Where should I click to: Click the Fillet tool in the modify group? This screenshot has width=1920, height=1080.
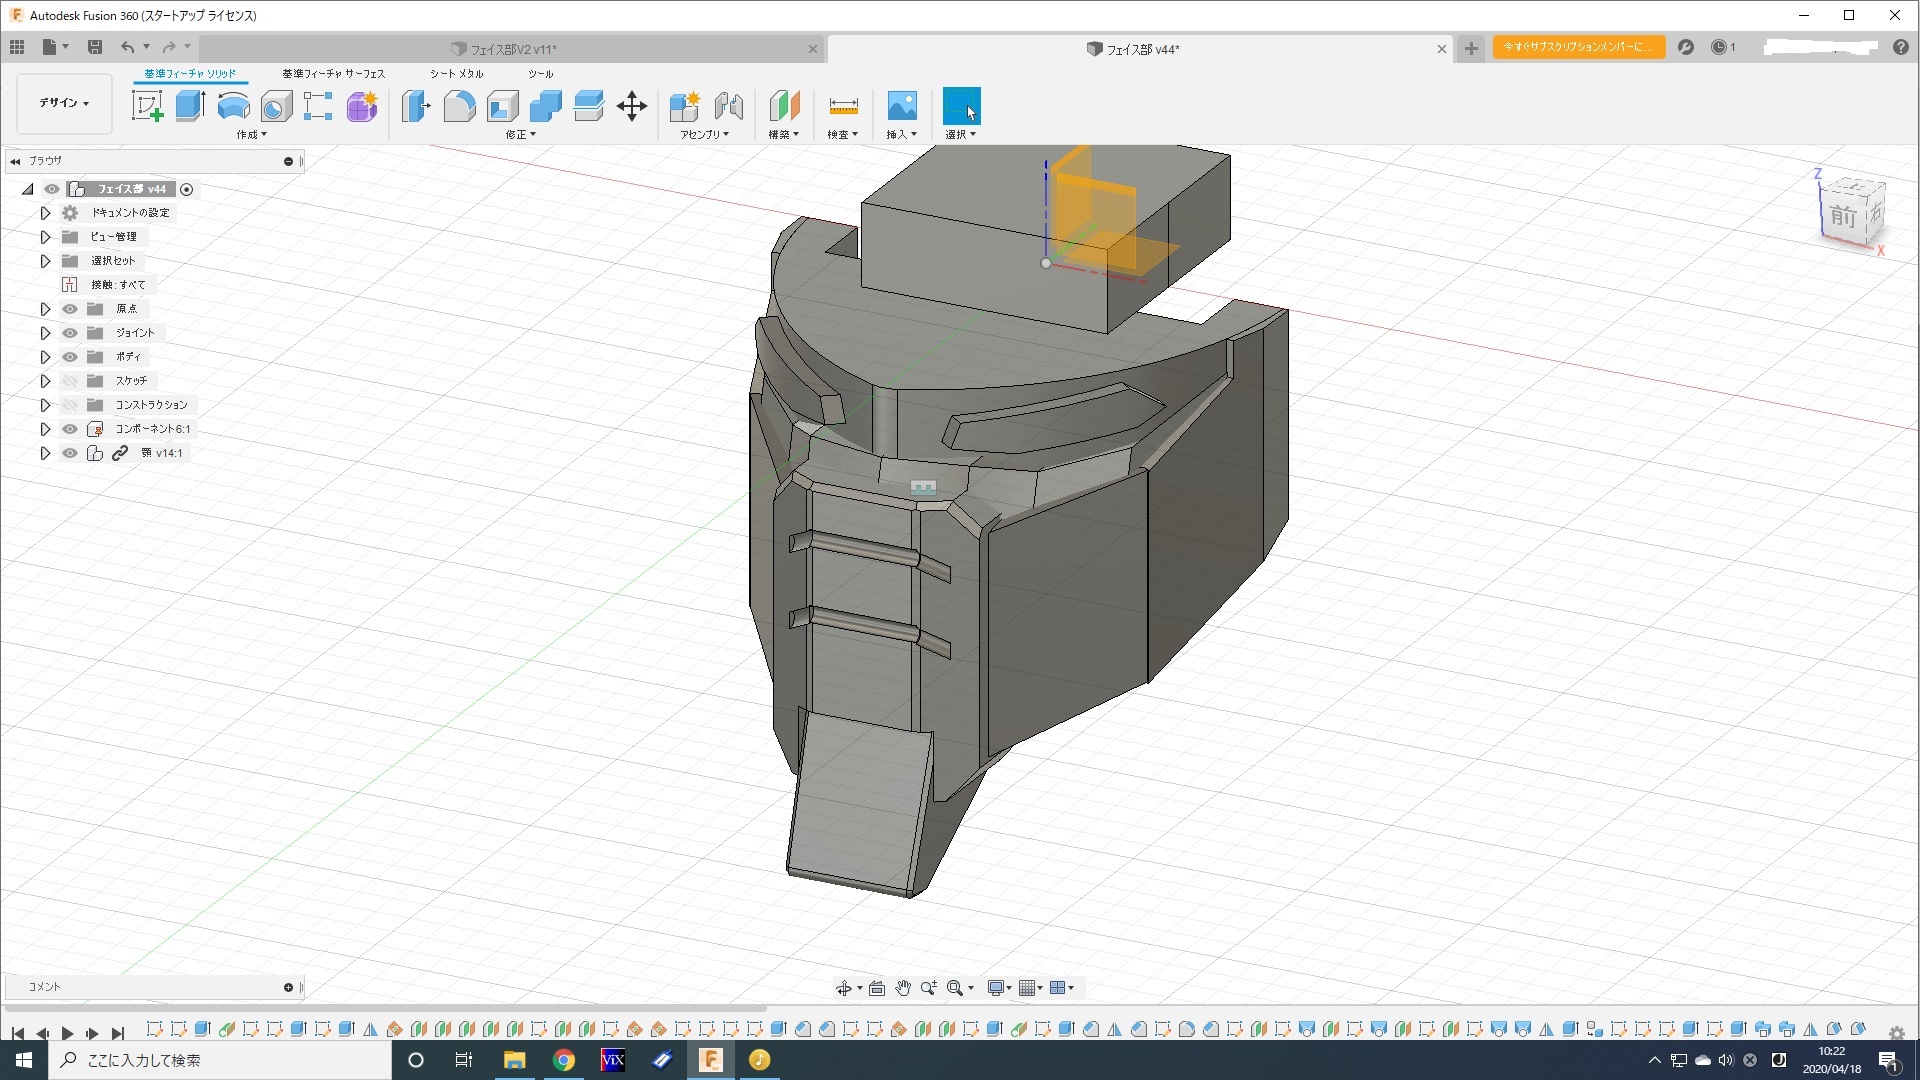click(x=459, y=106)
